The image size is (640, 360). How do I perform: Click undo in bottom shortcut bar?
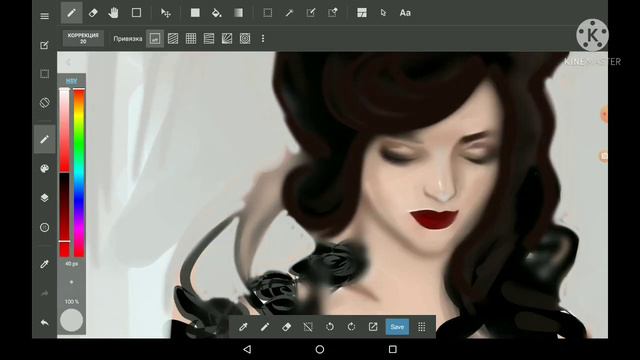point(330,327)
